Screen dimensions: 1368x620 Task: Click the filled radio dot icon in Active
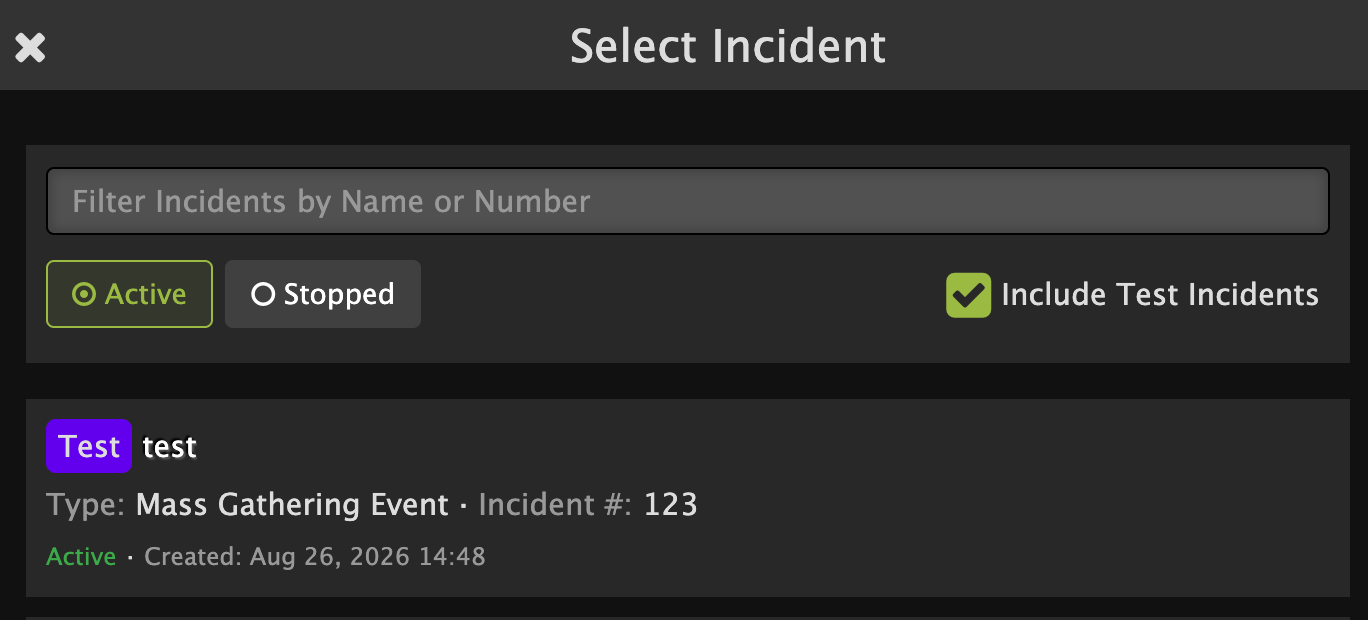coord(85,294)
